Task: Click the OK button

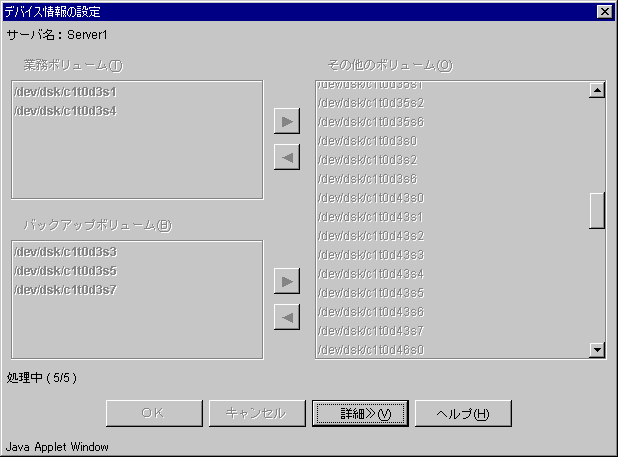Action: (x=154, y=414)
